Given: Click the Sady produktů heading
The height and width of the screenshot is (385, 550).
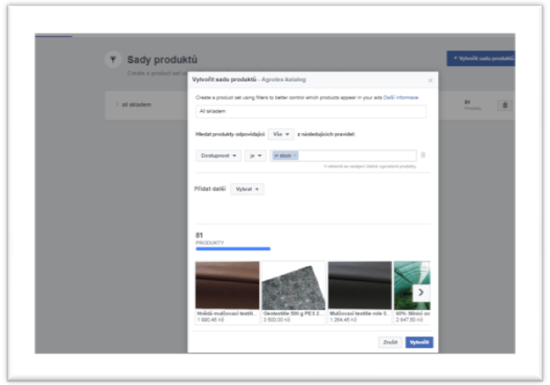Looking at the screenshot, I should pos(162,60).
